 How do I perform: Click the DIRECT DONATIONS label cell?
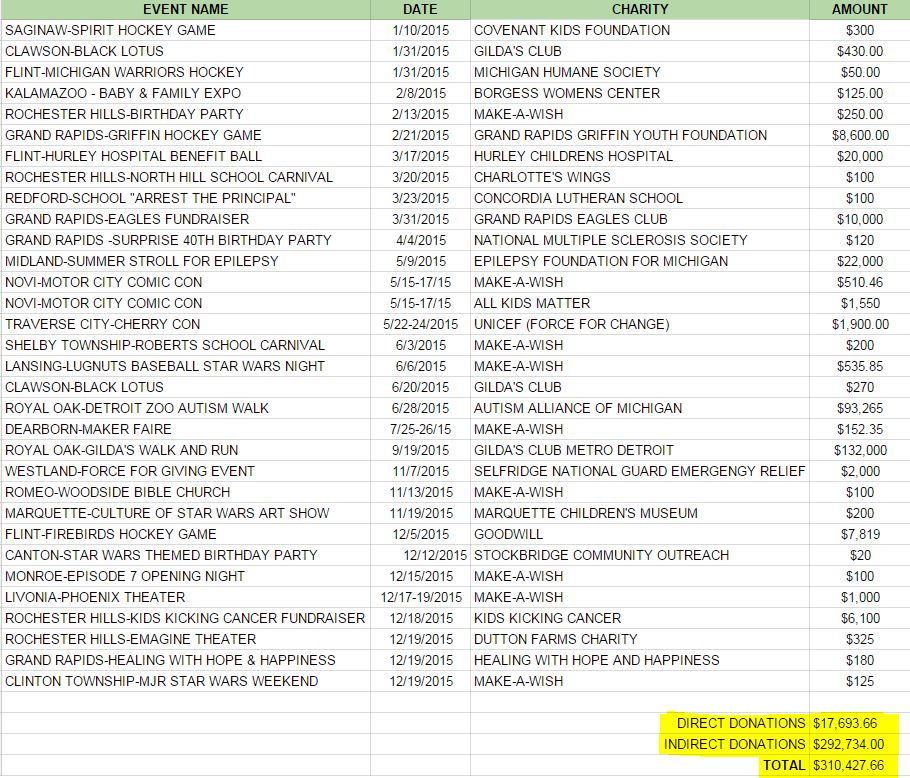click(x=735, y=723)
